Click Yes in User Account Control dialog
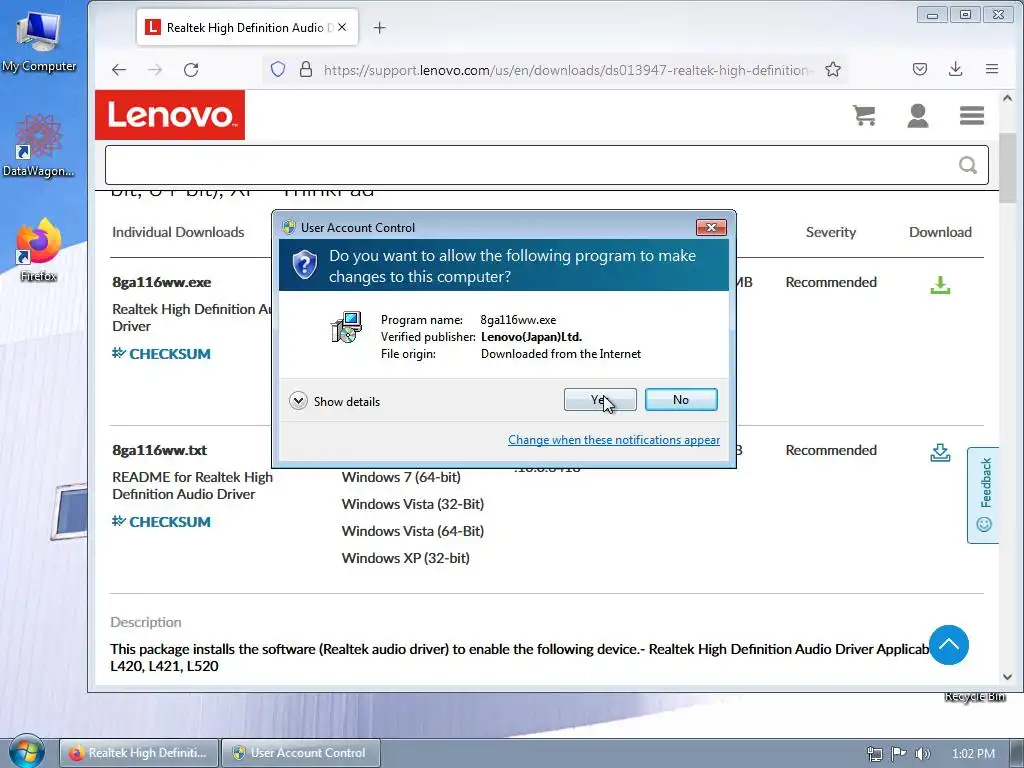1024x768 pixels. point(600,400)
